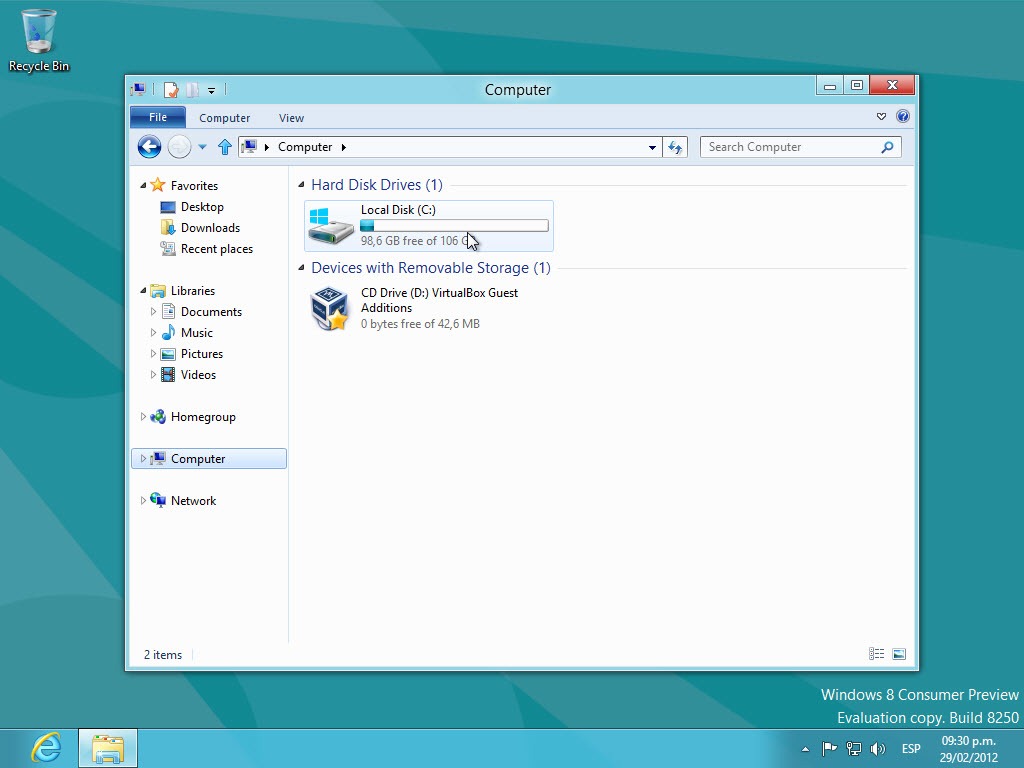Screen dimensions: 1024x768
Task: Expand the Music library node
Action: click(x=153, y=332)
